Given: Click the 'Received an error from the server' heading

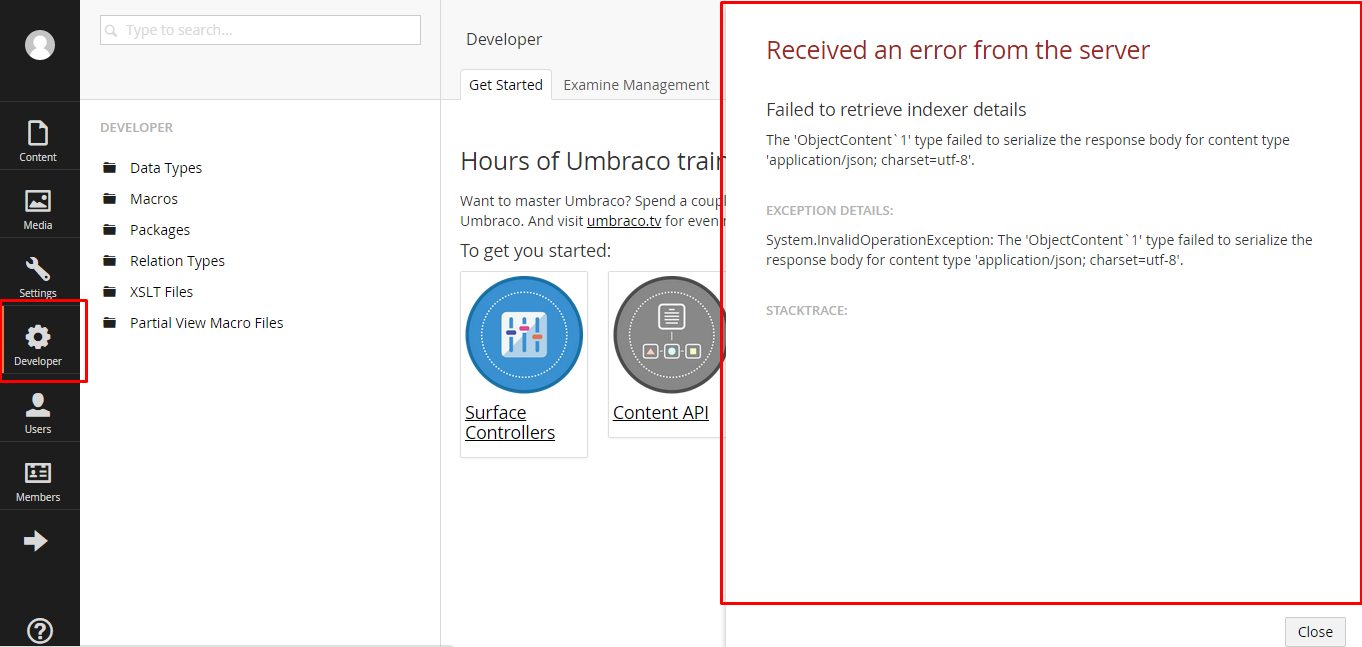Looking at the screenshot, I should pyautogui.click(x=958, y=49).
